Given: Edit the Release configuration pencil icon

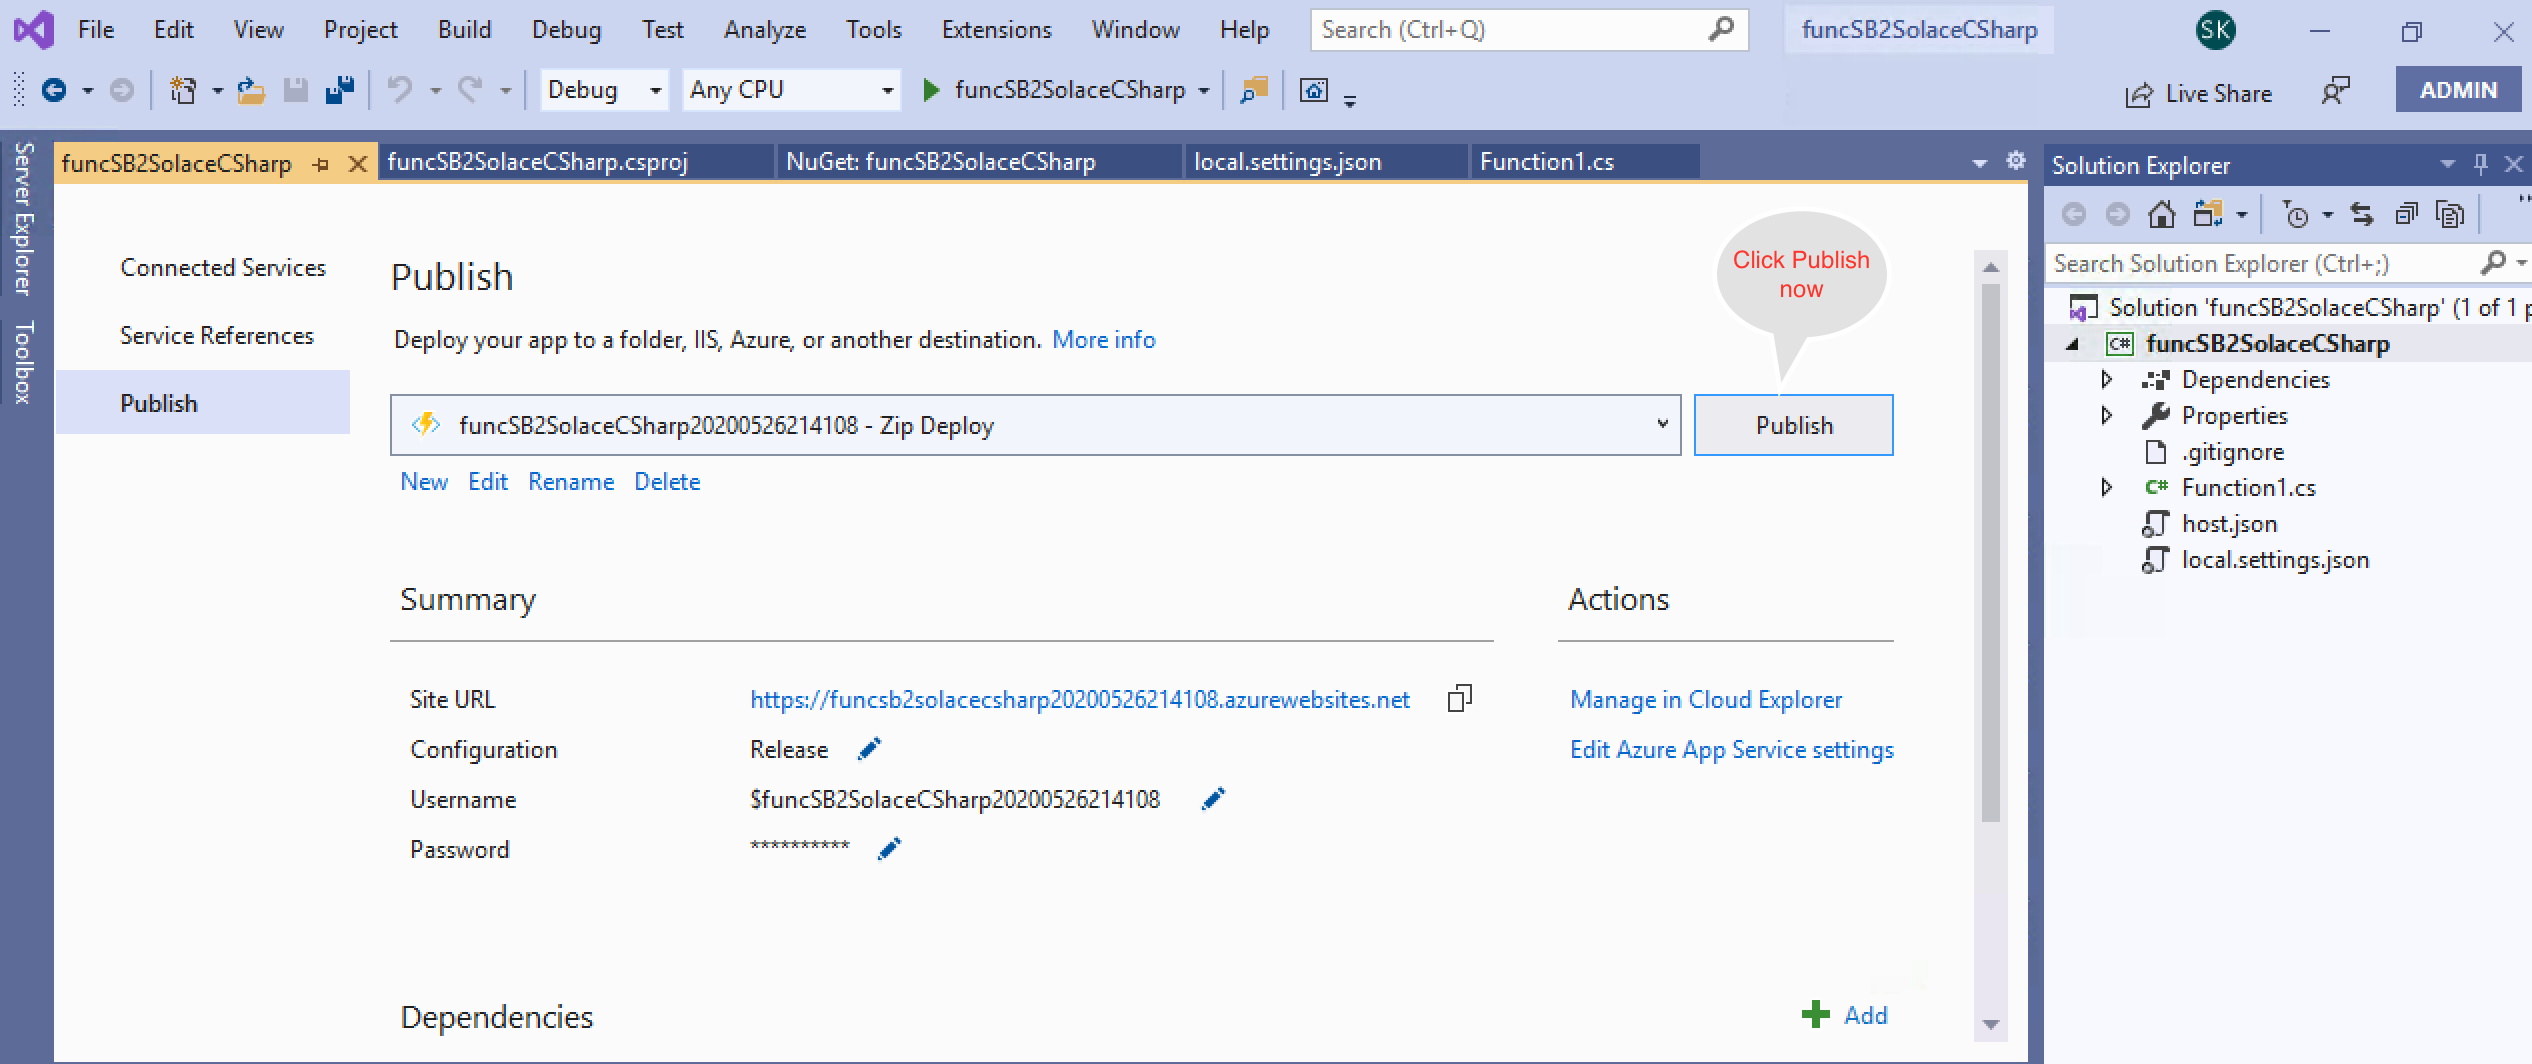Looking at the screenshot, I should click(x=869, y=749).
